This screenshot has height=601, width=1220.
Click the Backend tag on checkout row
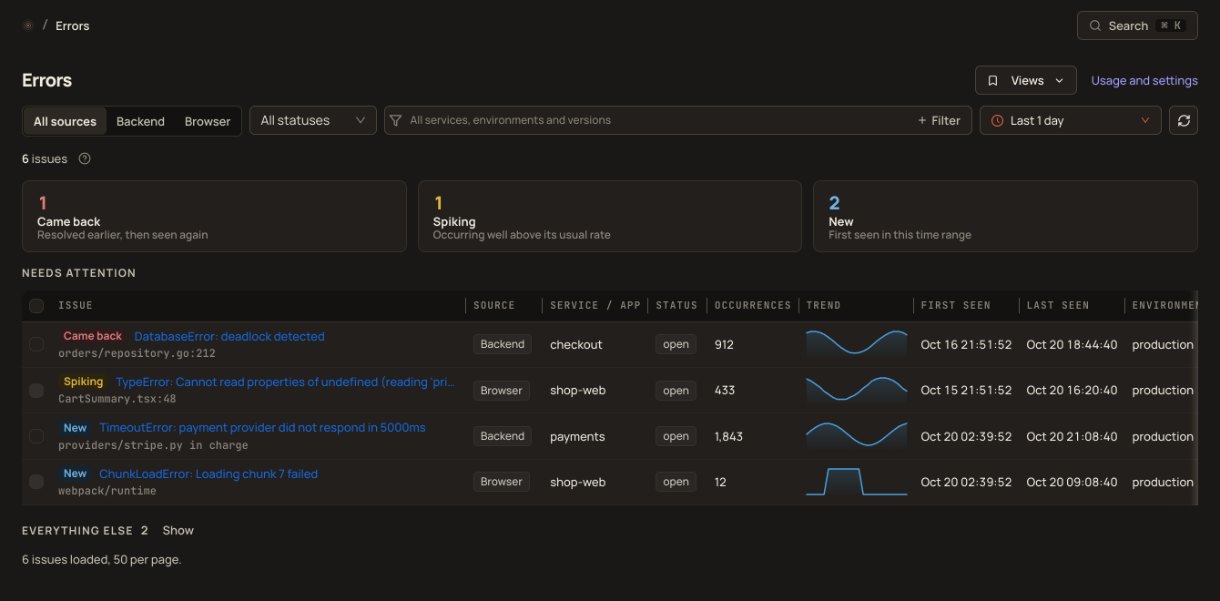coord(502,344)
